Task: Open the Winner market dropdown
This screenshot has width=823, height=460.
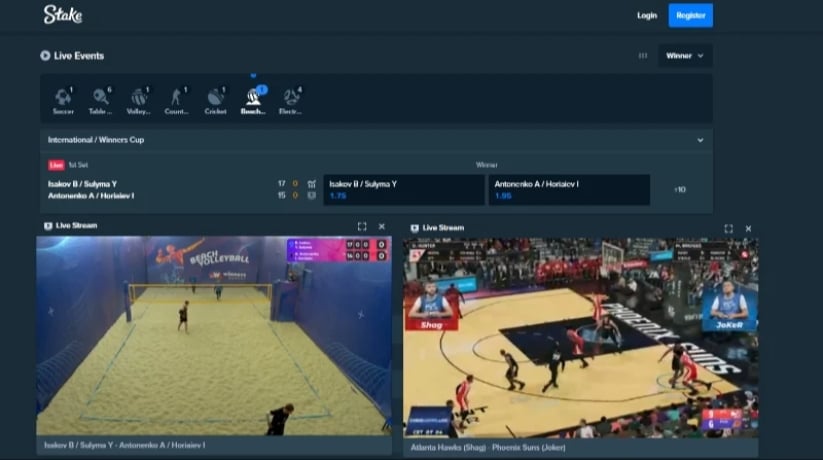Action: coord(685,56)
